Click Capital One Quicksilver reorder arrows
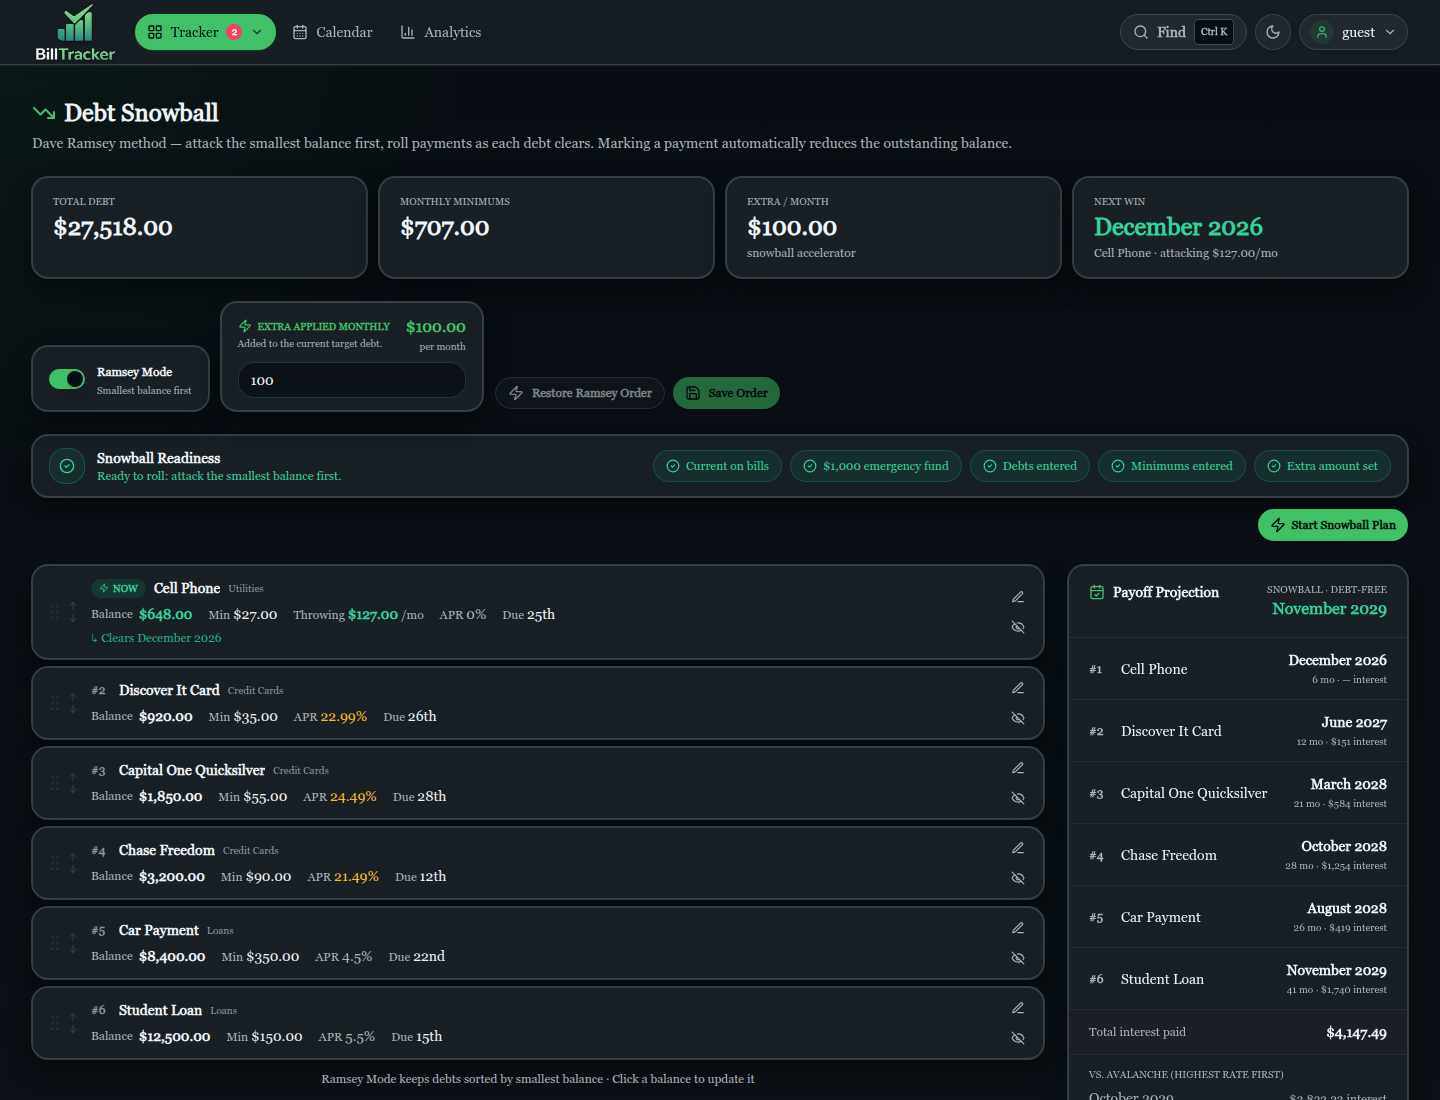Image resolution: width=1440 pixels, height=1100 pixels. click(x=73, y=783)
